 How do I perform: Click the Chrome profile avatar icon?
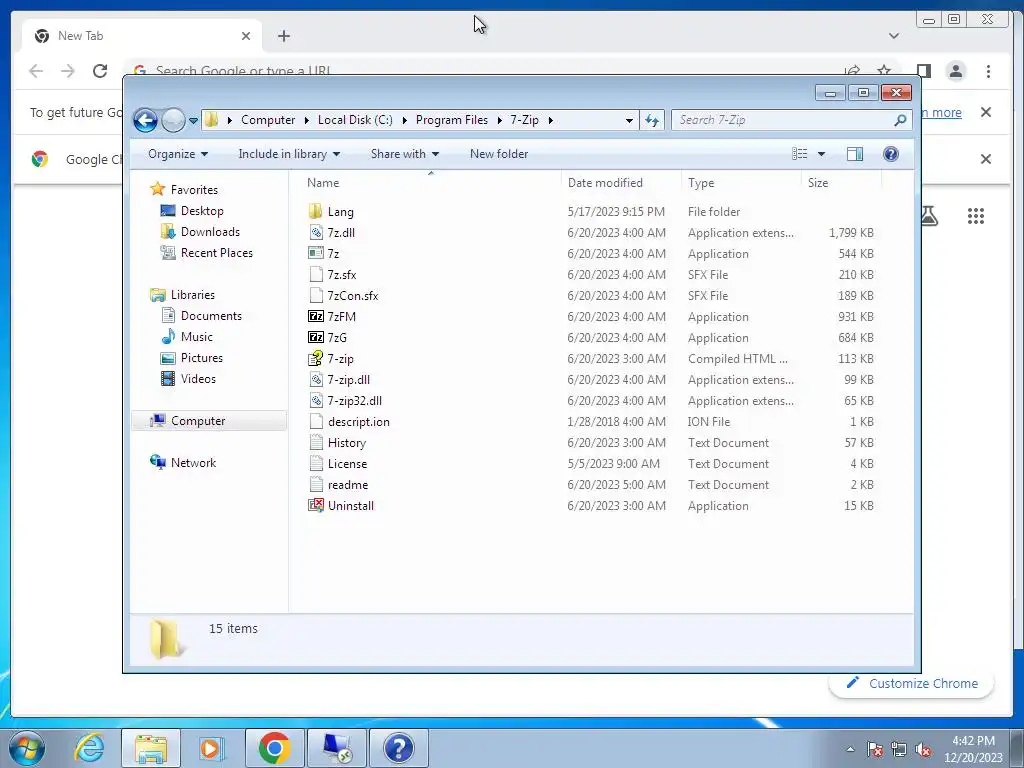click(956, 71)
